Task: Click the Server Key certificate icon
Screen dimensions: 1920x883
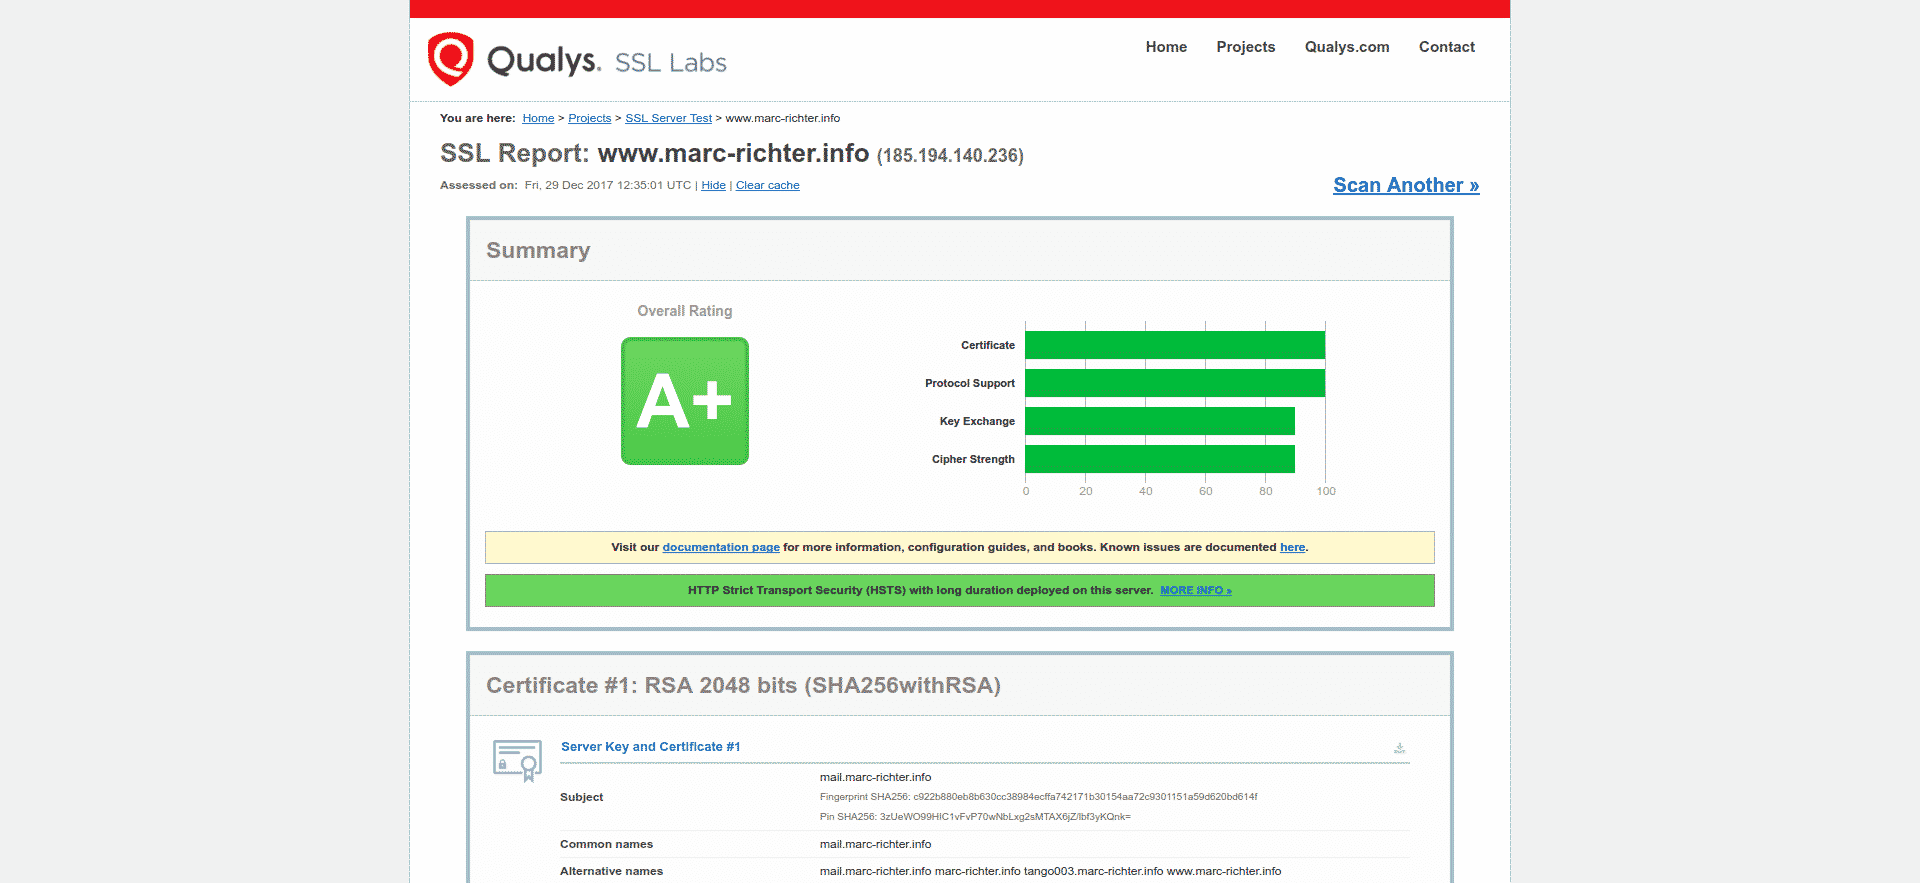Action: click(x=517, y=761)
